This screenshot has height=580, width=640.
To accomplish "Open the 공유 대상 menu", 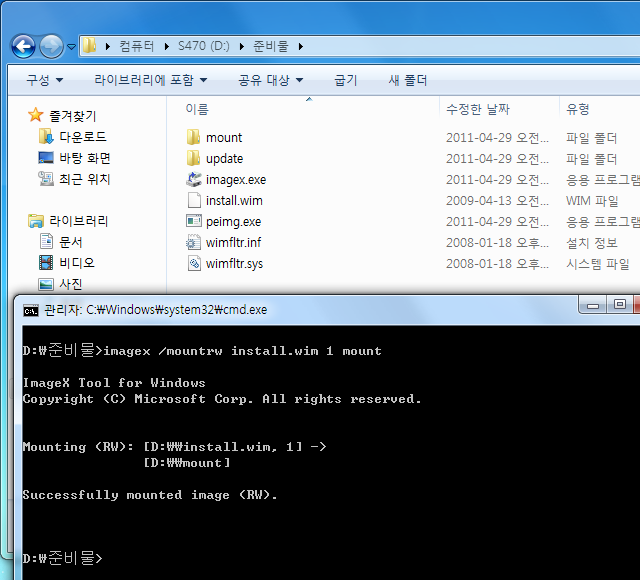I will tap(271, 80).
